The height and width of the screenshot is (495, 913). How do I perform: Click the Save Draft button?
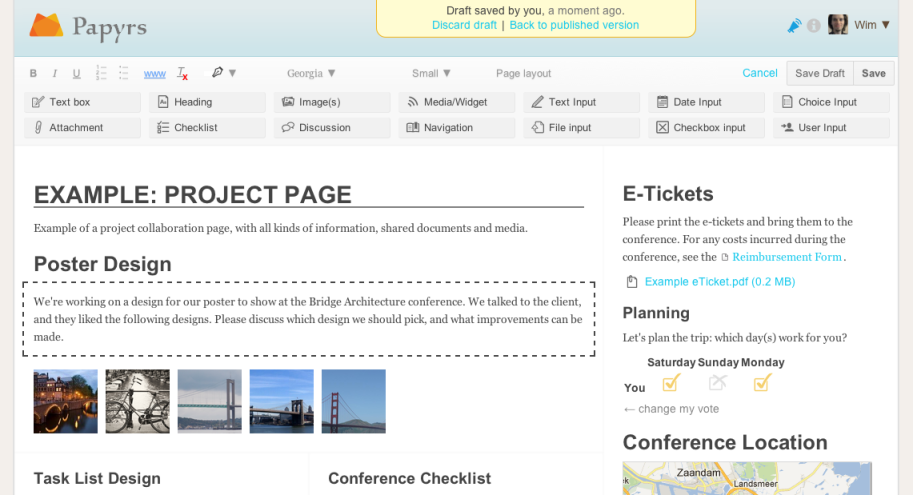820,73
